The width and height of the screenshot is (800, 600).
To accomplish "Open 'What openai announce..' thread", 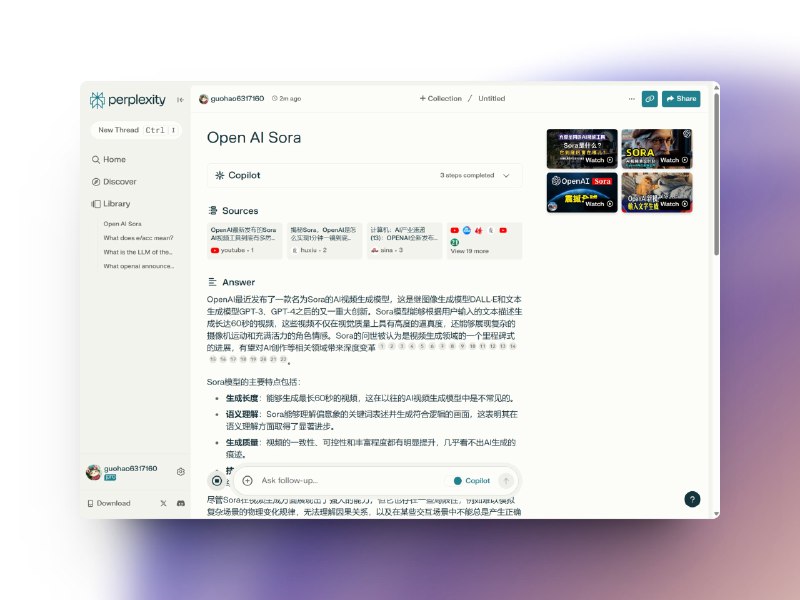I will pos(139,266).
